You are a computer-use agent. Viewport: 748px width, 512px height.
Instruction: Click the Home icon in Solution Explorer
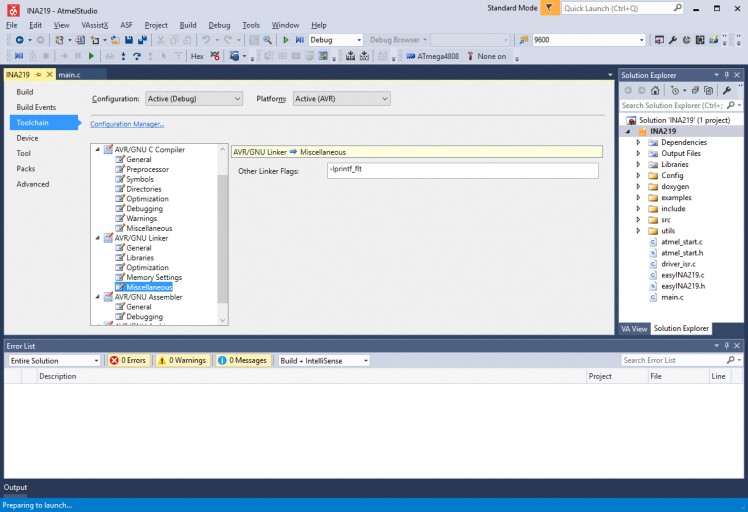[x=655, y=90]
